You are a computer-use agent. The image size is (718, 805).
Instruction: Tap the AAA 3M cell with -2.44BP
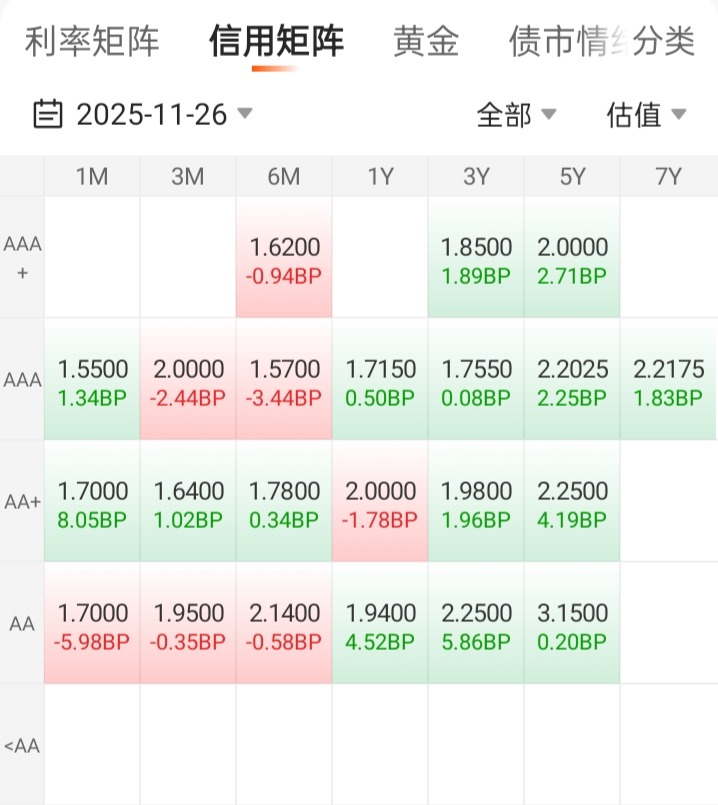tap(188, 380)
